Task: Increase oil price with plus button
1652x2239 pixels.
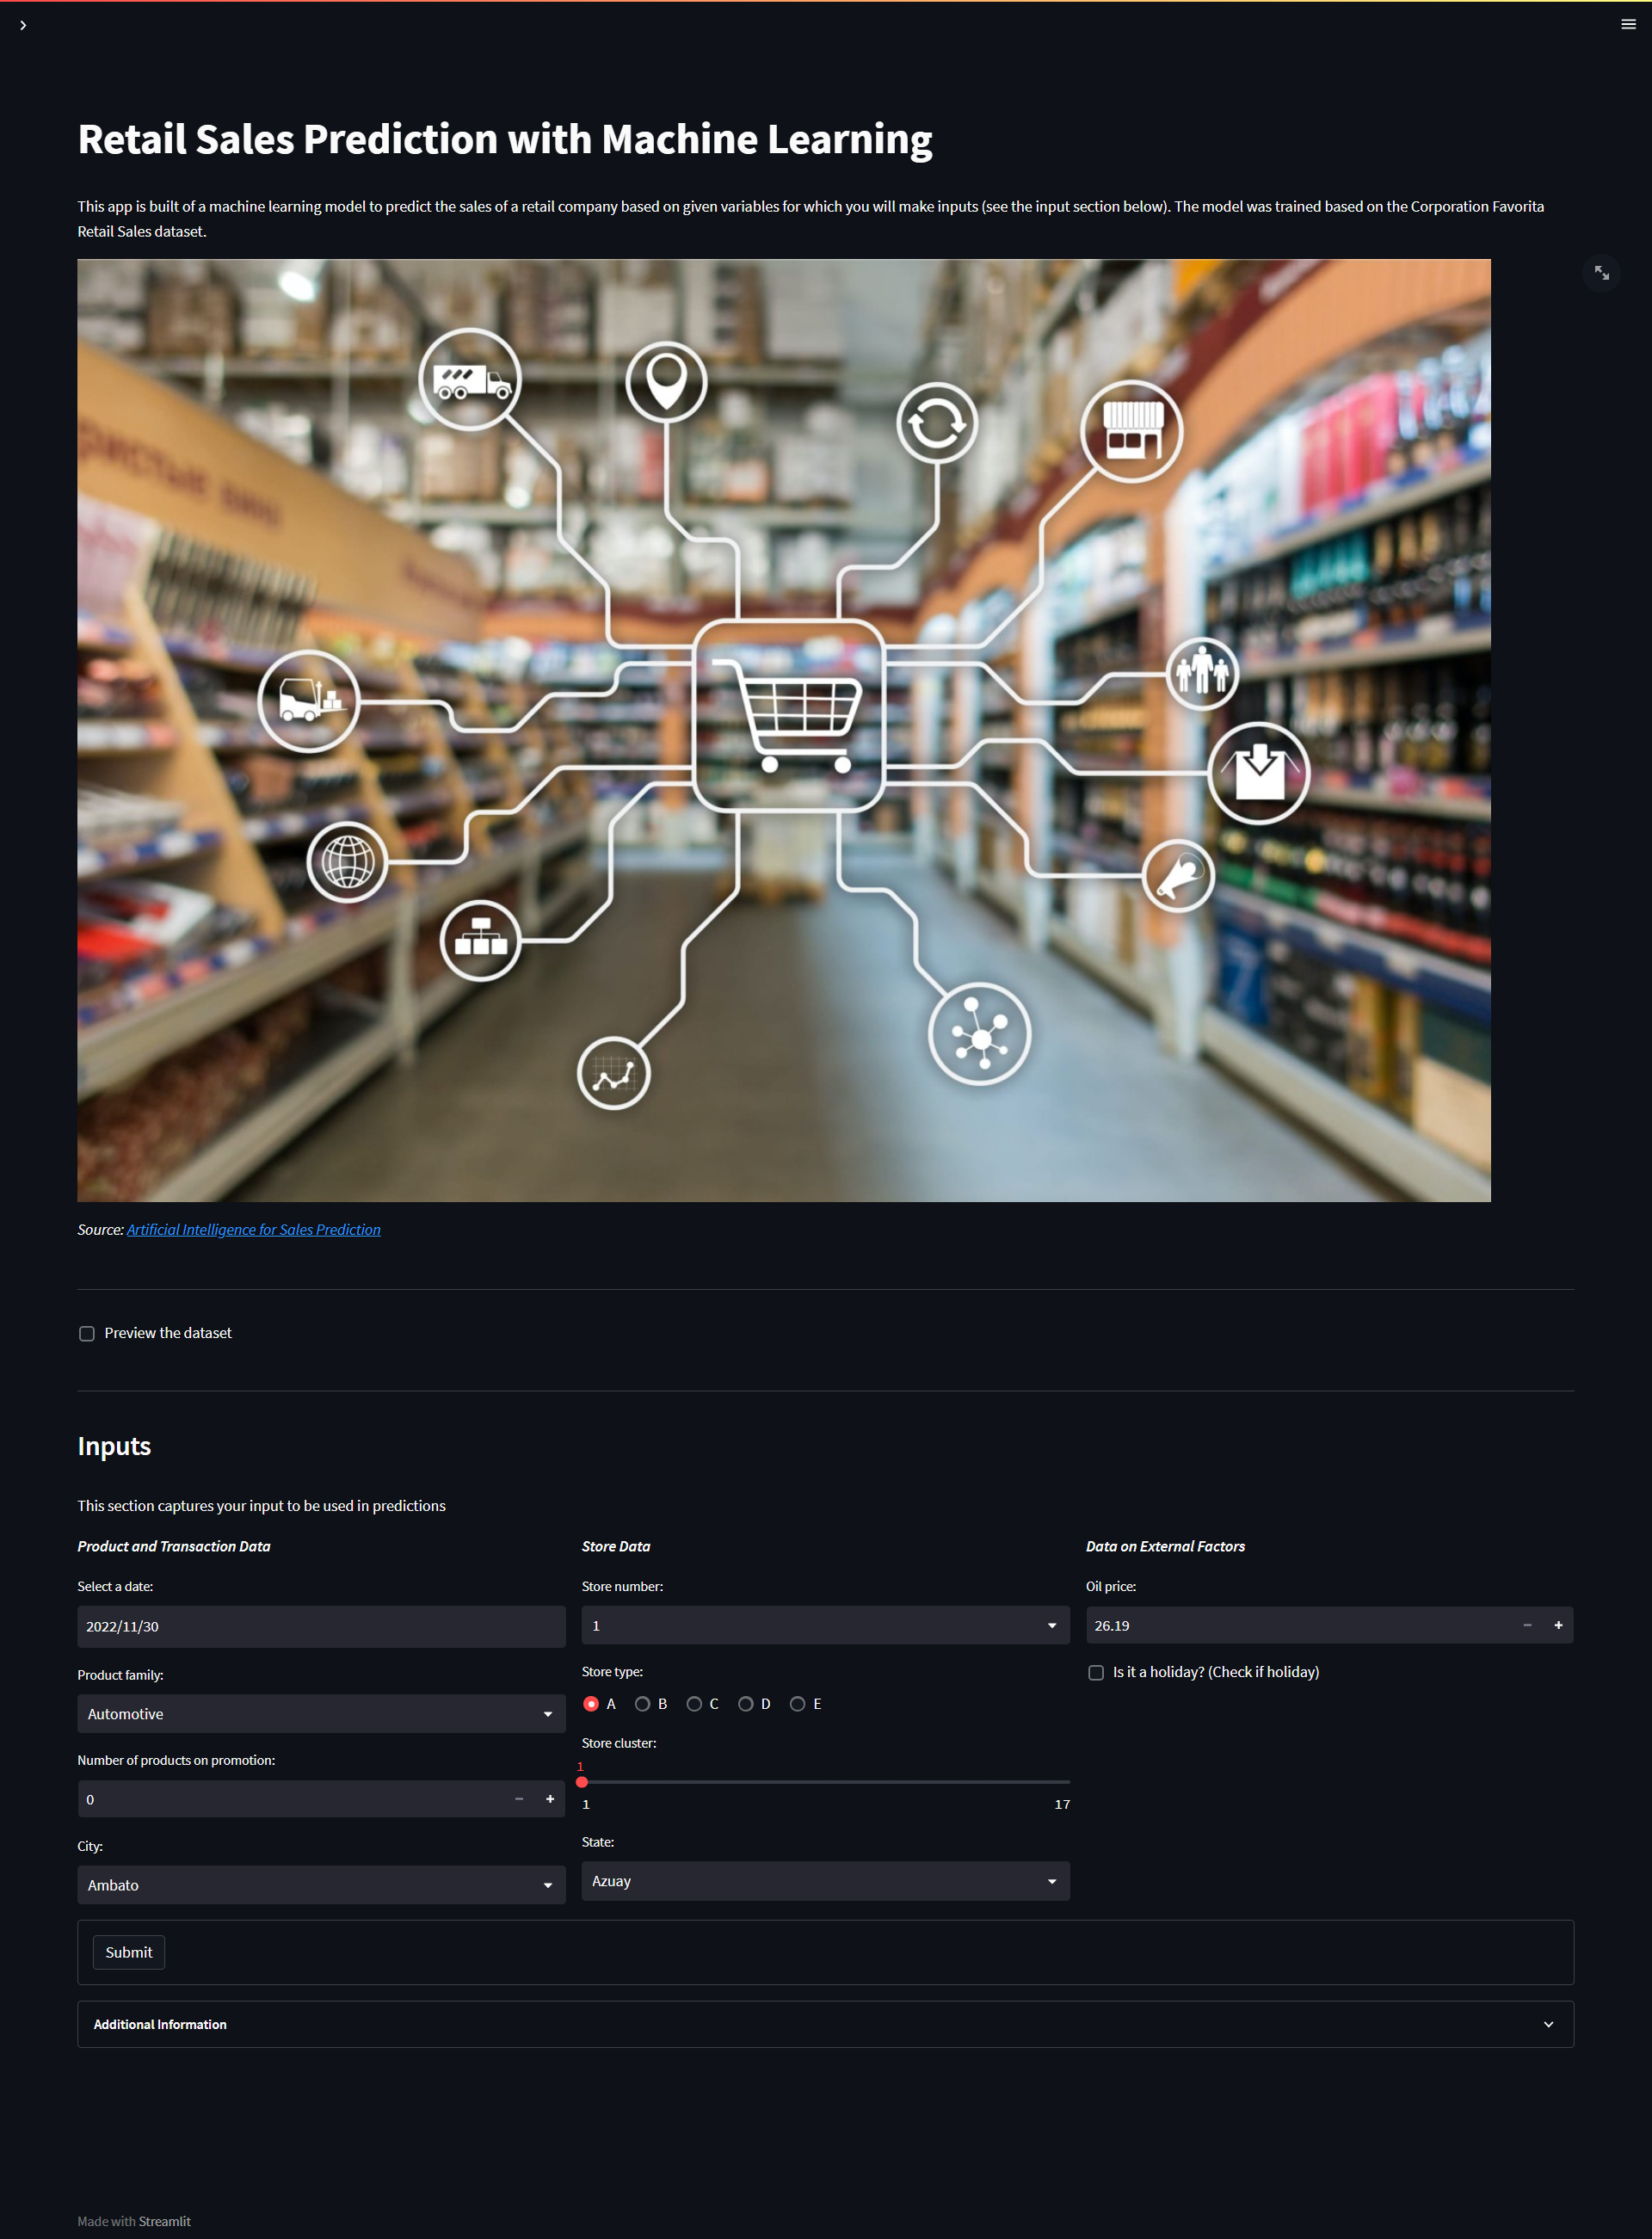Action: (x=1557, y=1625)
